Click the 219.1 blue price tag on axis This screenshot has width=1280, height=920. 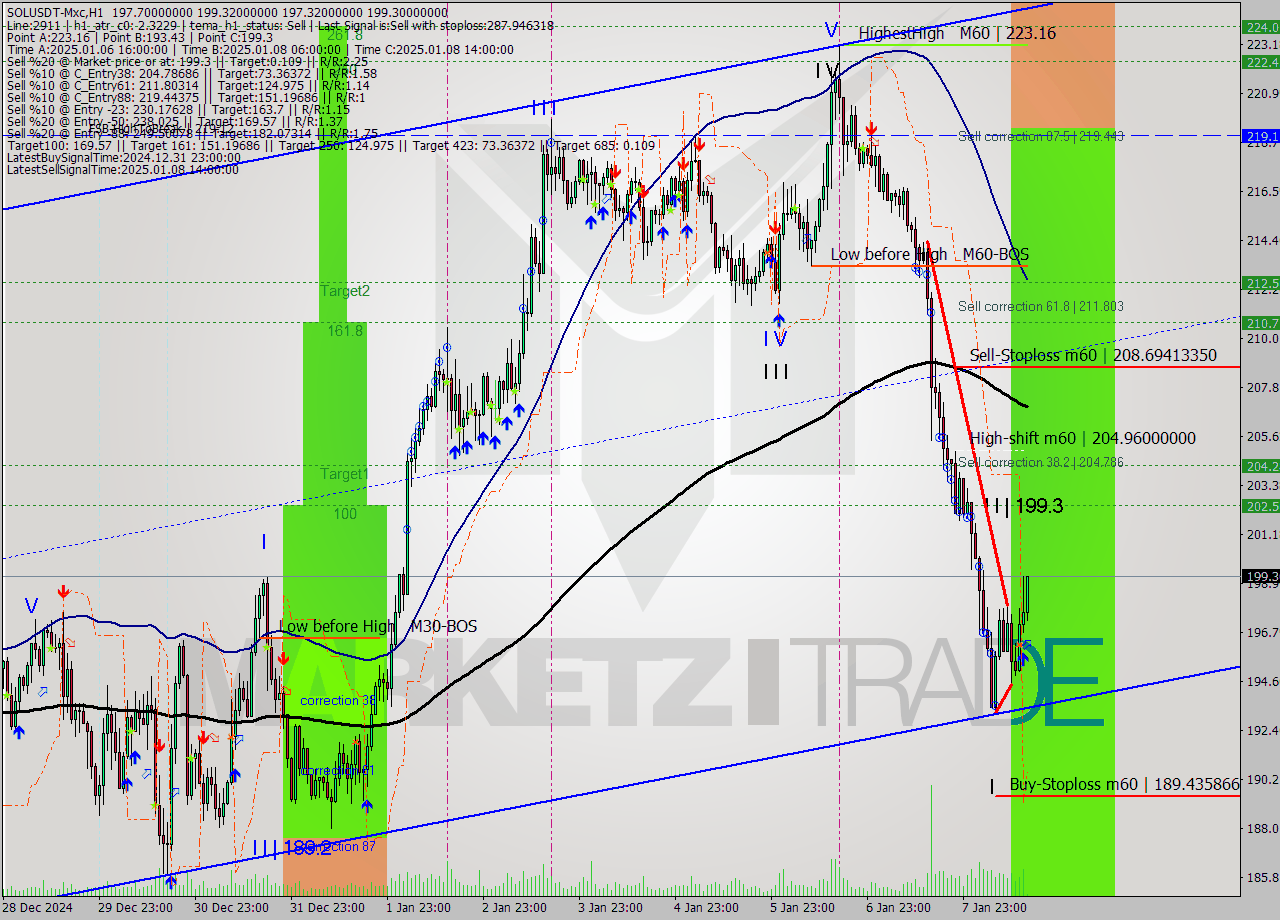click(1260, 135)
